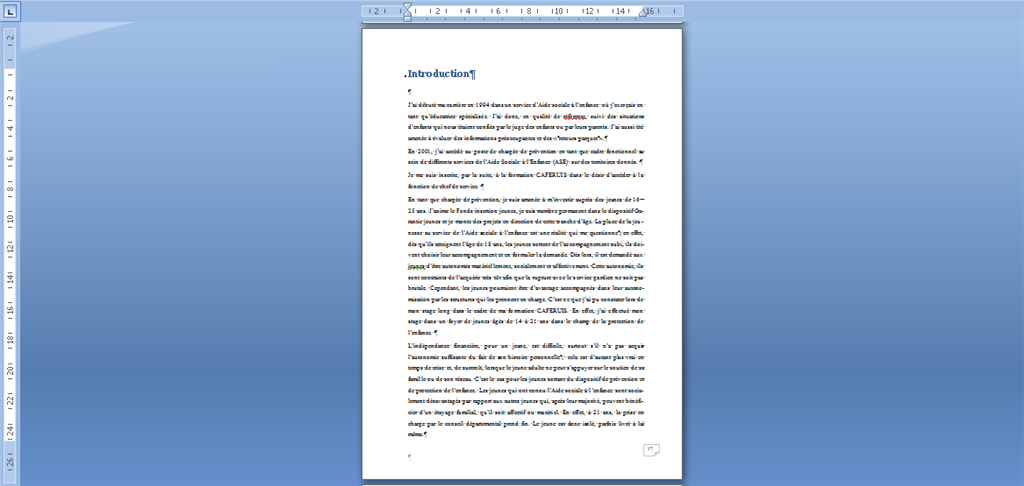Screen dimensions: 1024x486
Task: Select the first line indent marker
Action: click(408, 7)
